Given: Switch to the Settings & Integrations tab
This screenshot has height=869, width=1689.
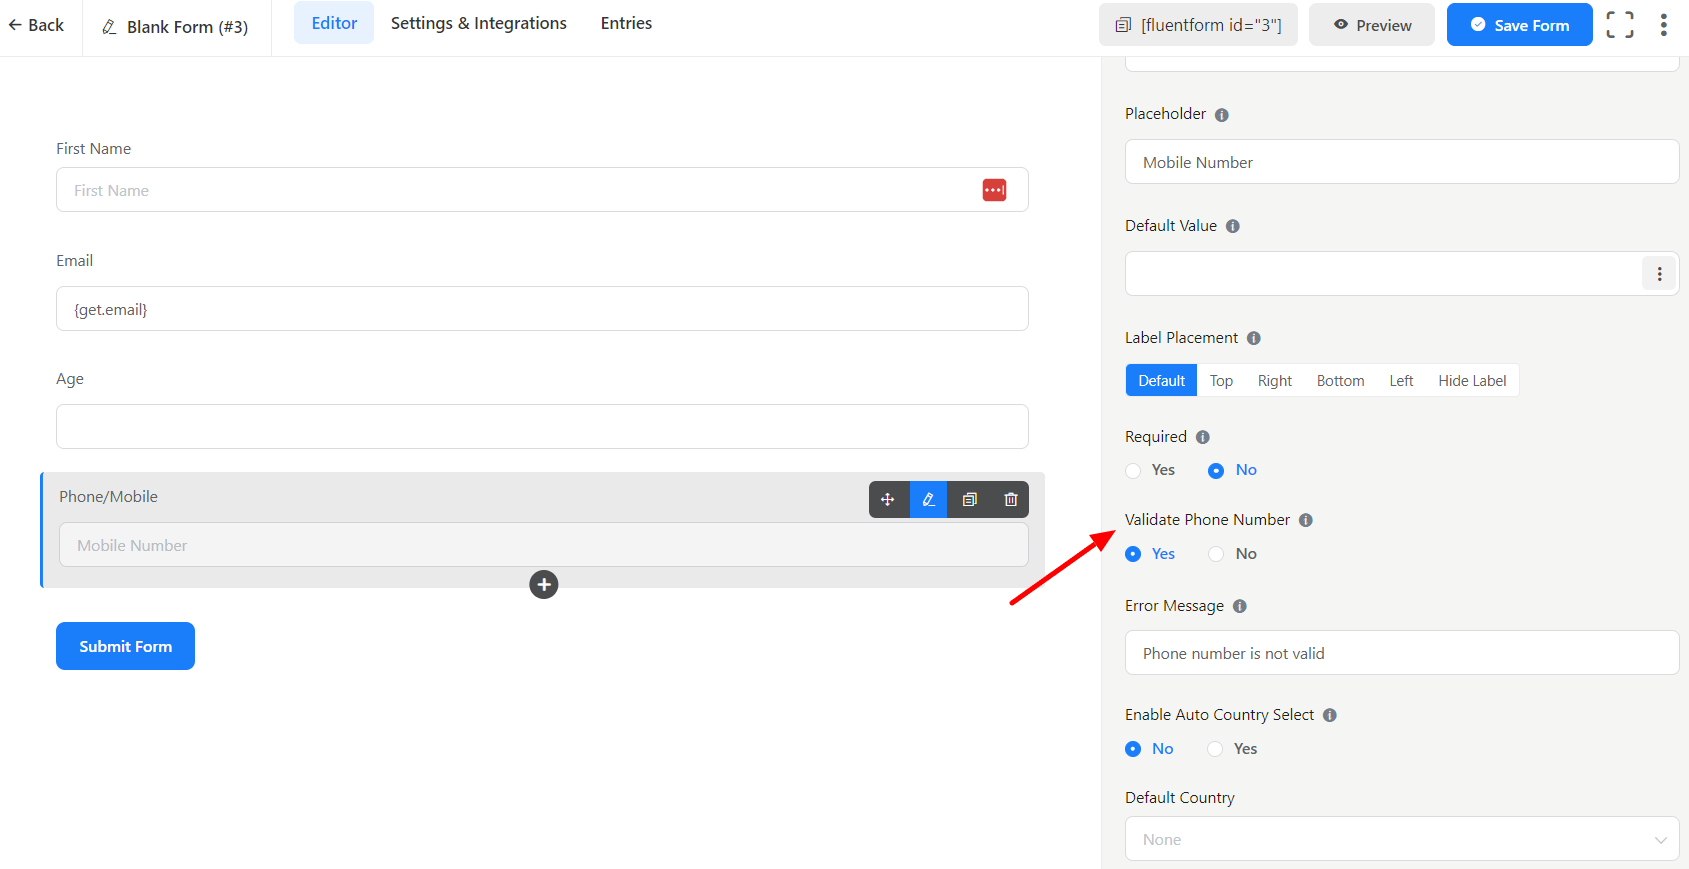Looking at the screenshot, I should (478, 23).
